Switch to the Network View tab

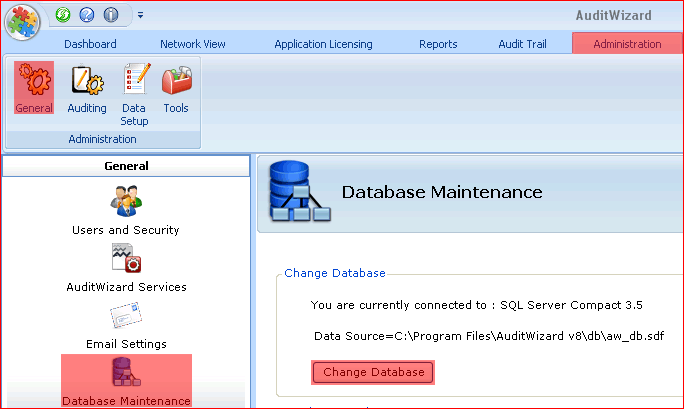point(193,44)
